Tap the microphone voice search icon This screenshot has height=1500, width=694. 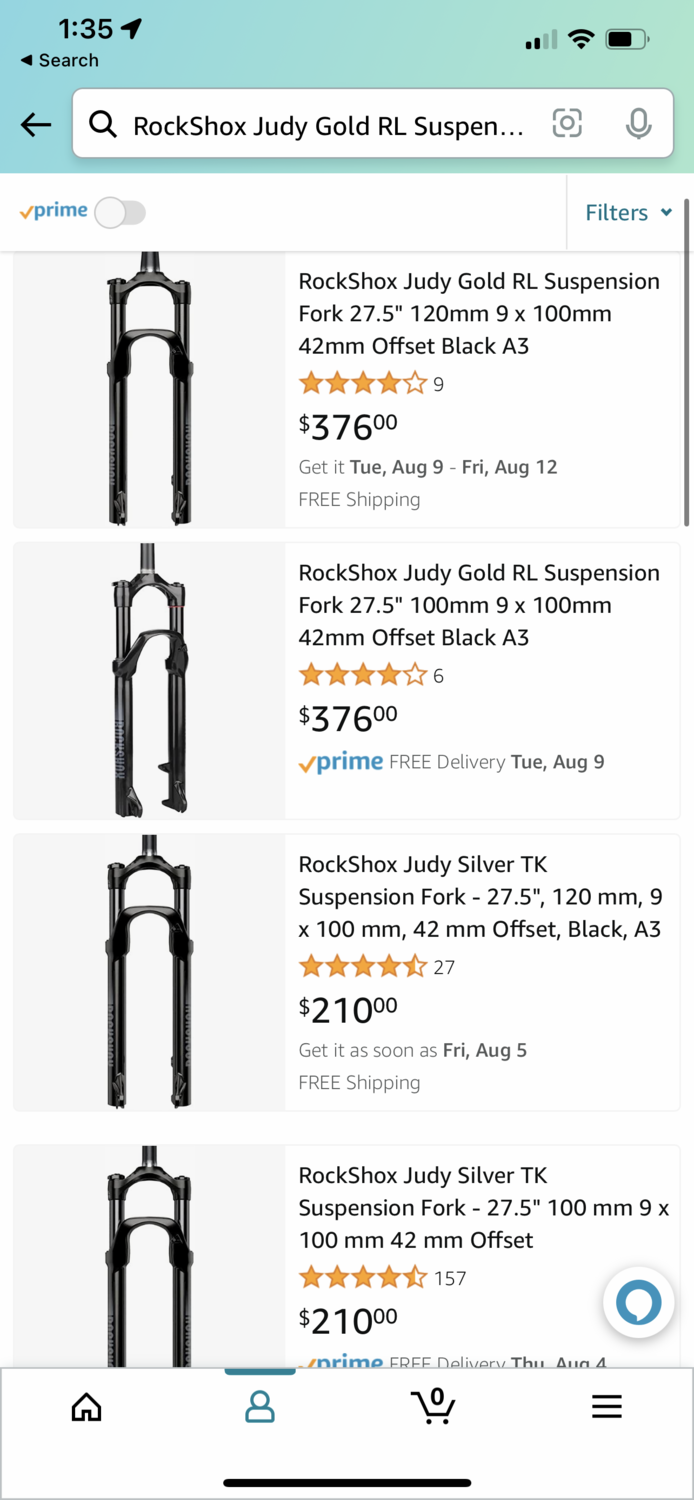click(x=638, y=124)
